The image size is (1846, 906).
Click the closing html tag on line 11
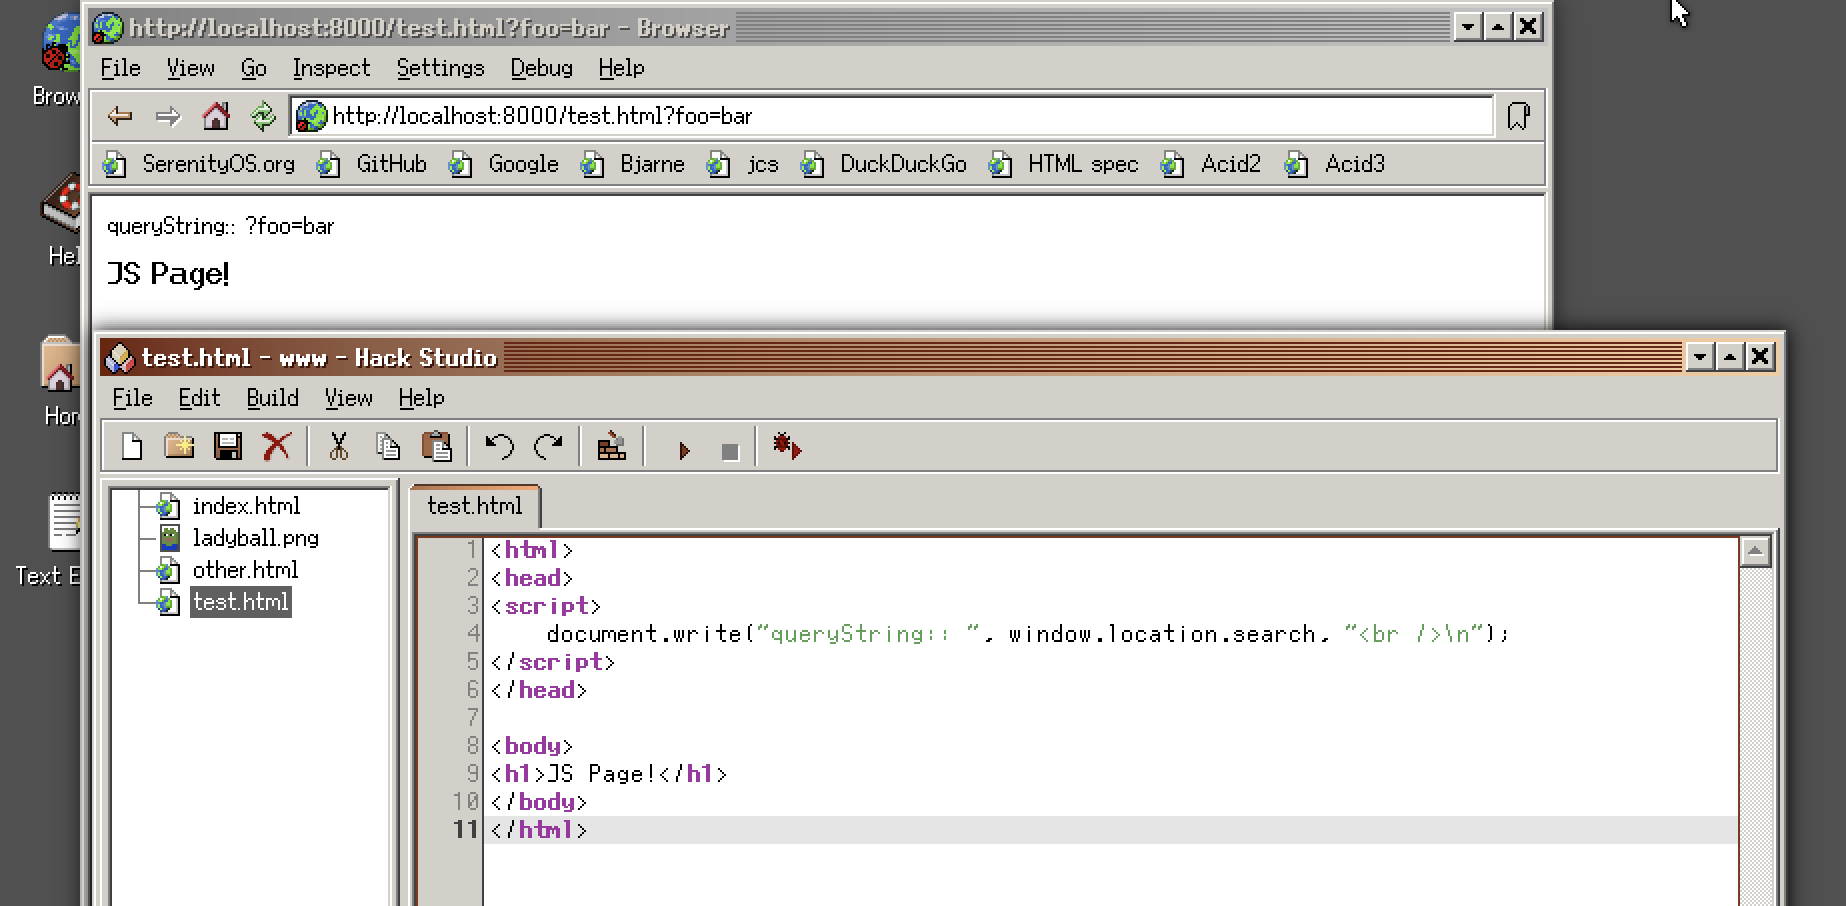click(x=539, y=830)
